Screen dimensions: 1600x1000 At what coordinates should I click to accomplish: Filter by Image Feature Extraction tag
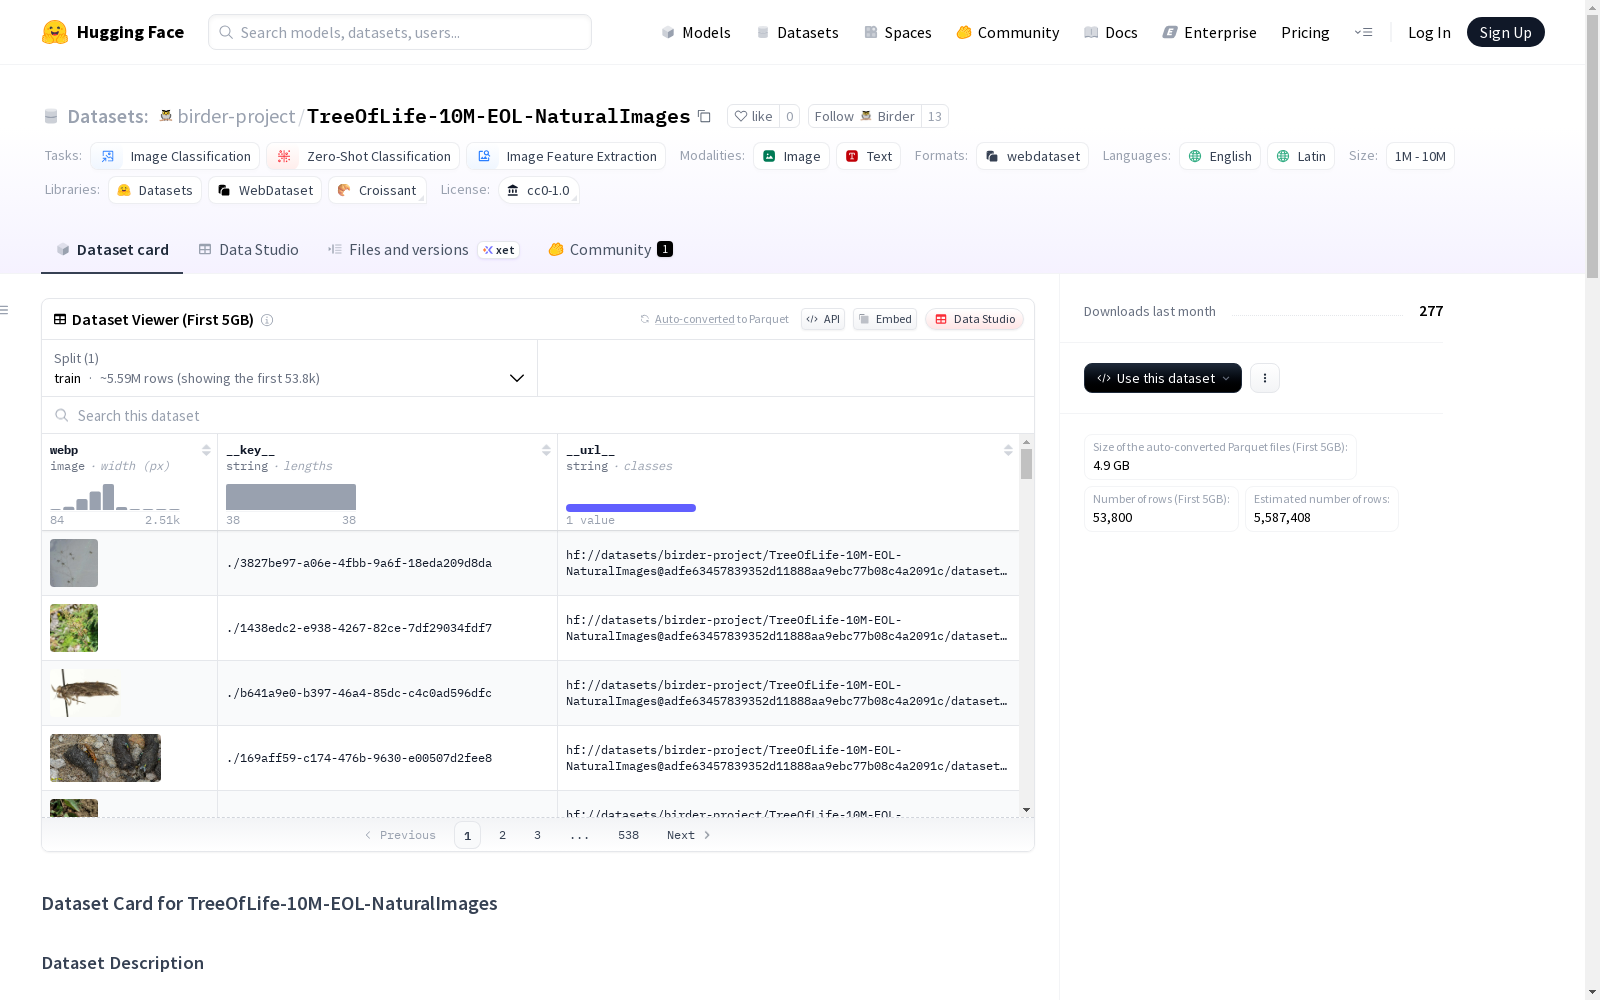point(566,156)
